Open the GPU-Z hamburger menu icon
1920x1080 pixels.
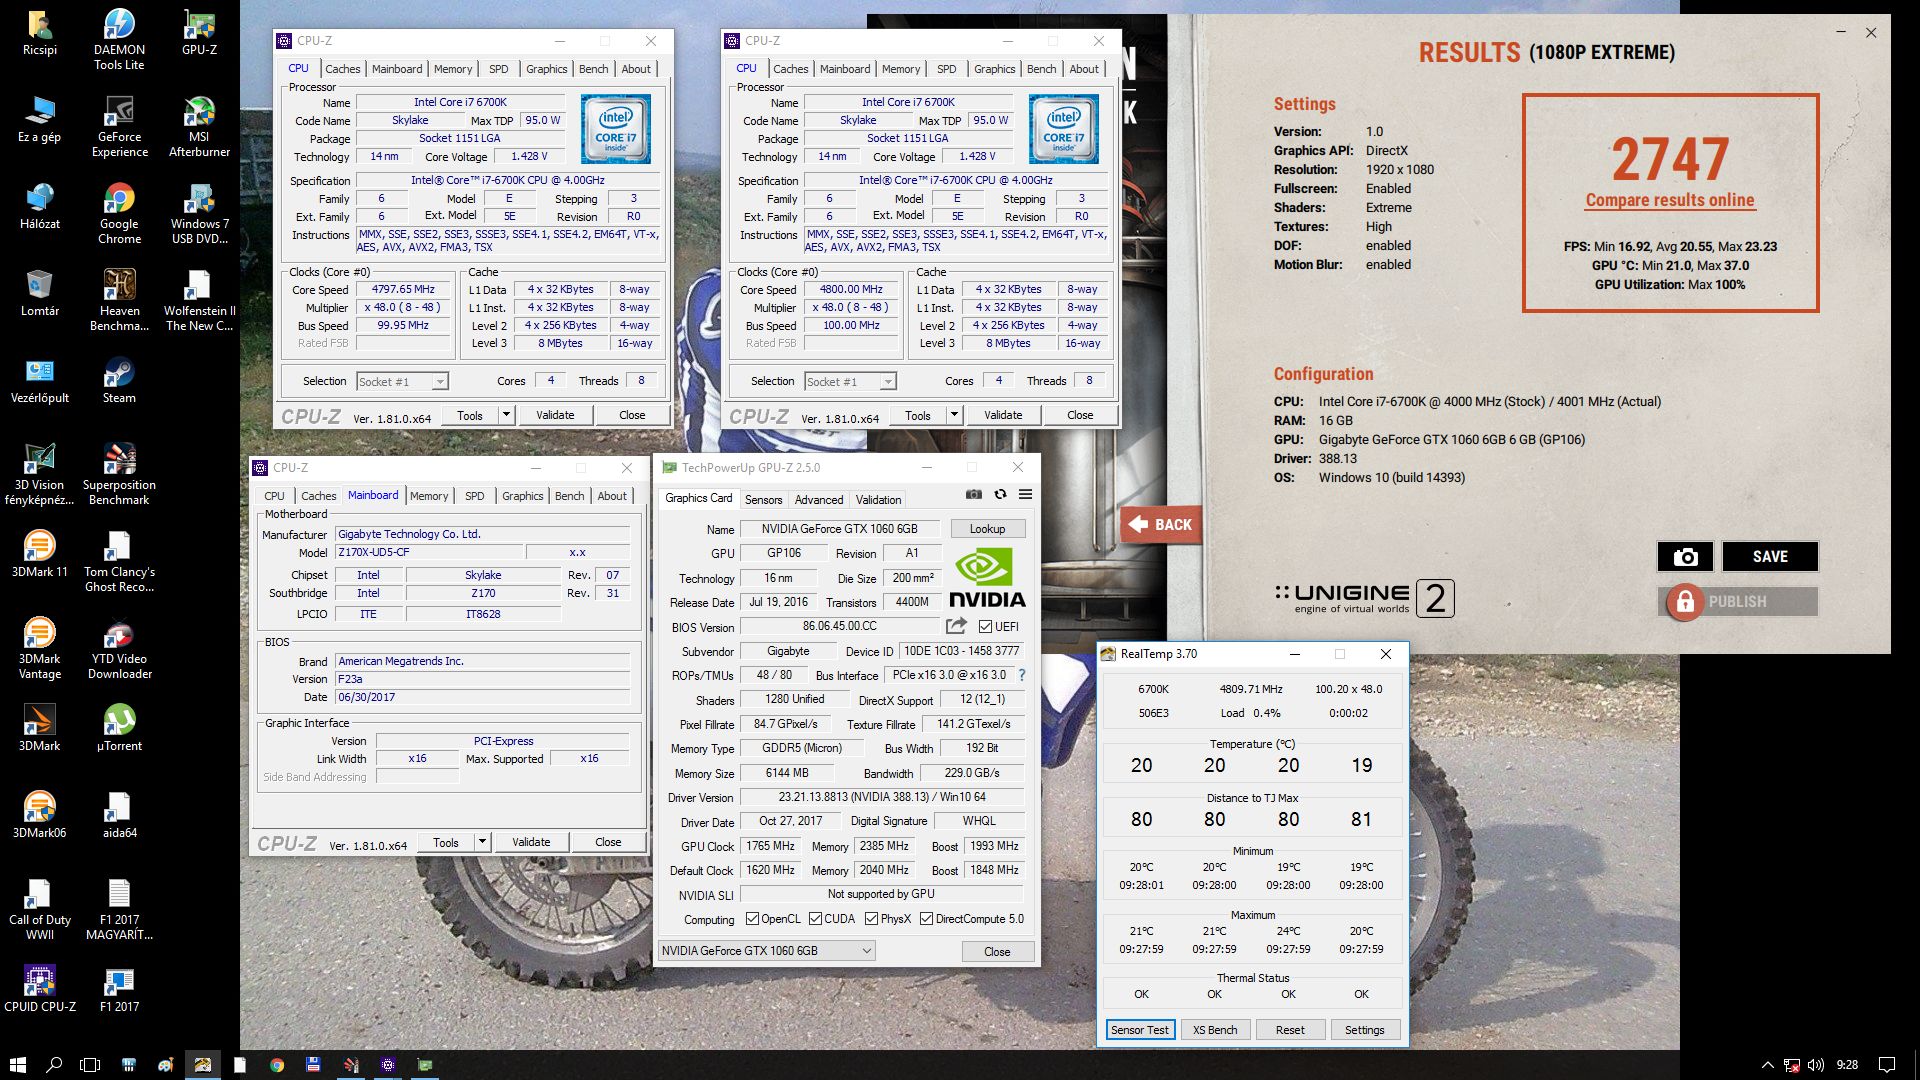pos(1025,494)
